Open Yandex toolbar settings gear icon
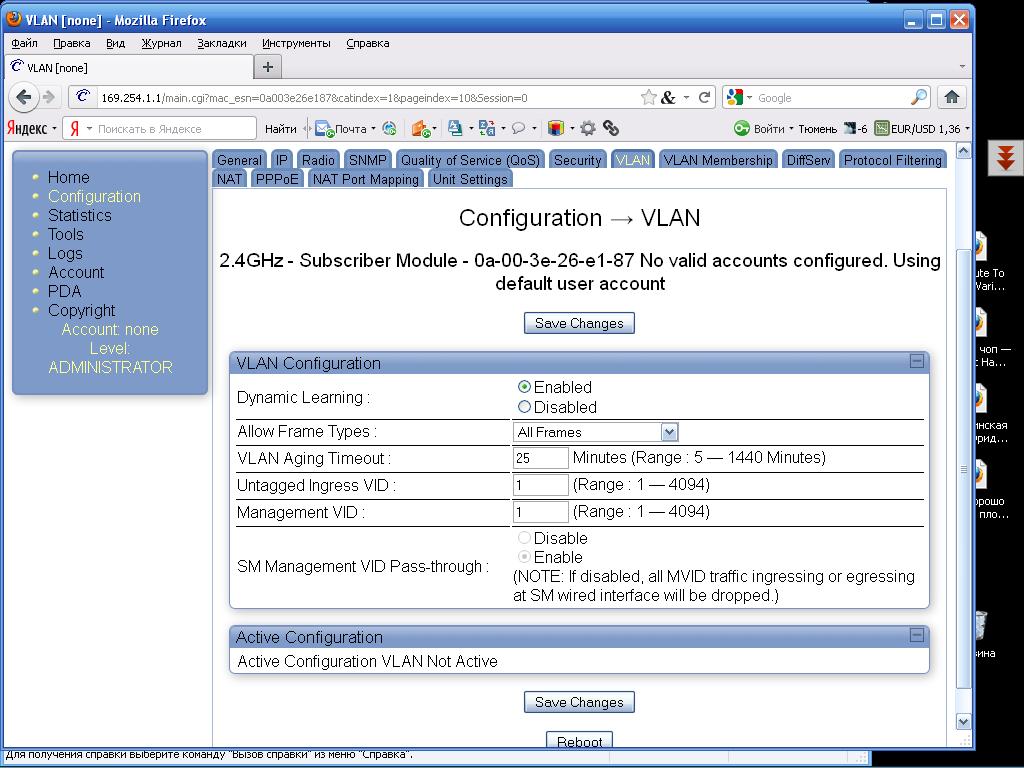 coord(588,128)
